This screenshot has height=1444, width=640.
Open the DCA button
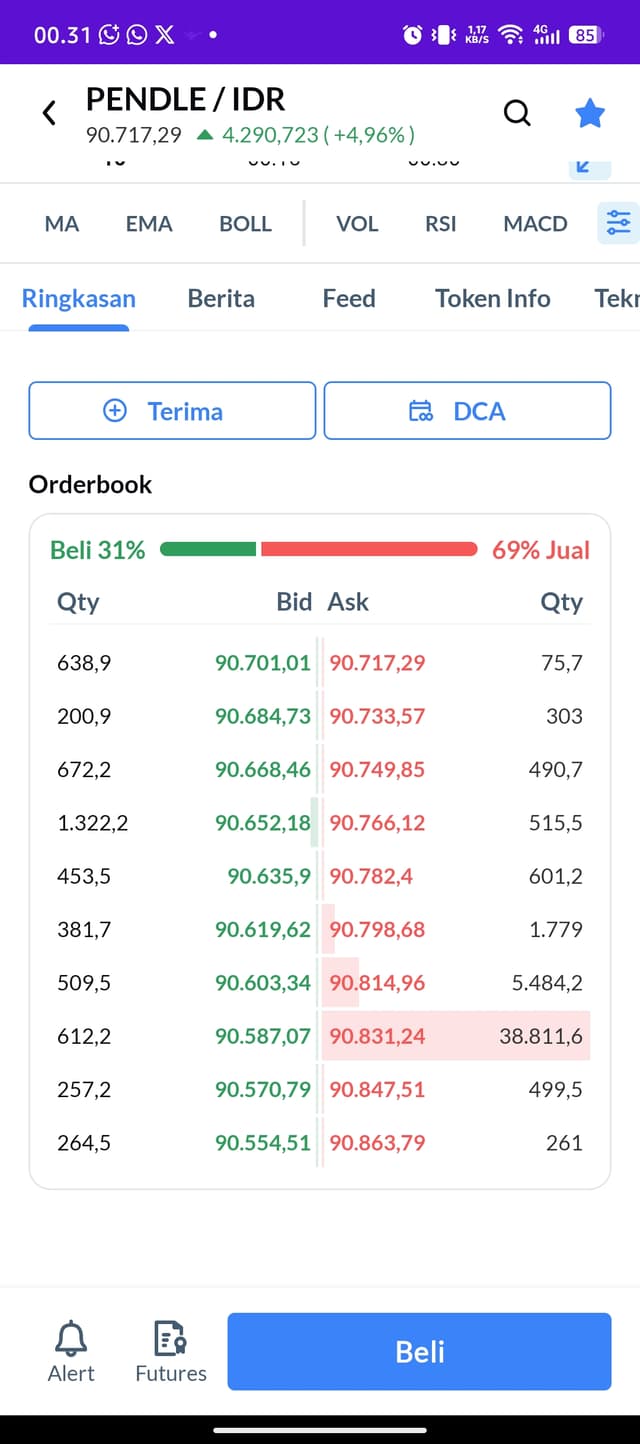click(x=467, y=411)
